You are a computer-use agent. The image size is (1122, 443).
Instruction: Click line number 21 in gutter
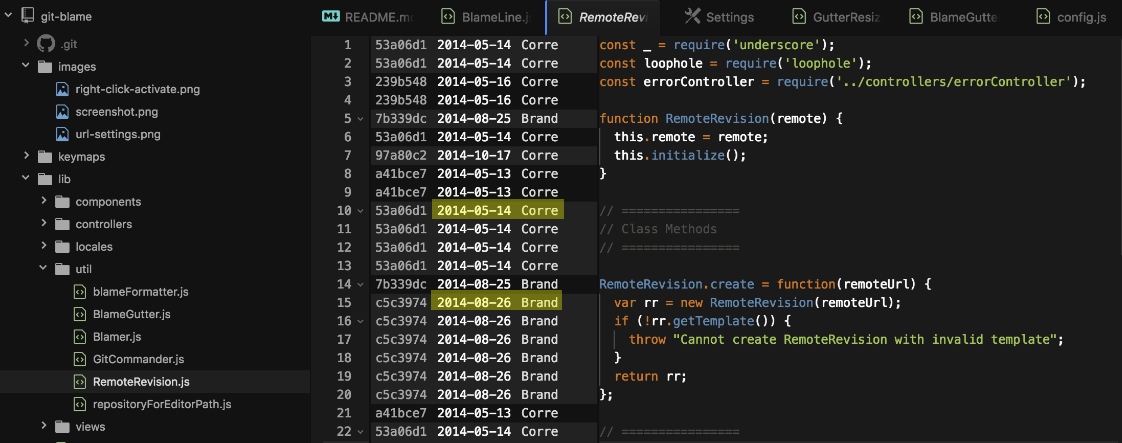pyautogui.click(x=343, y=413)
